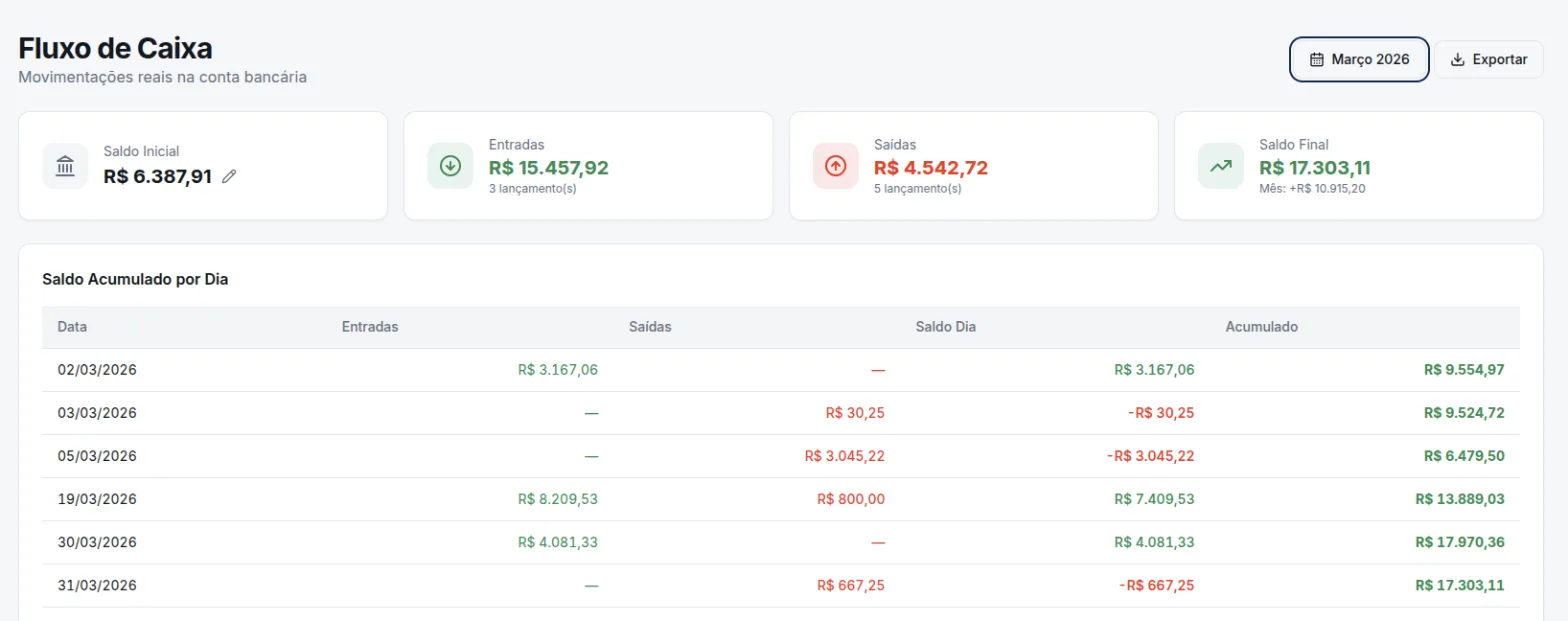Click the '5 lançamento(s)' text
This screenshot has height=621, width=1568.
pos(918,188)
